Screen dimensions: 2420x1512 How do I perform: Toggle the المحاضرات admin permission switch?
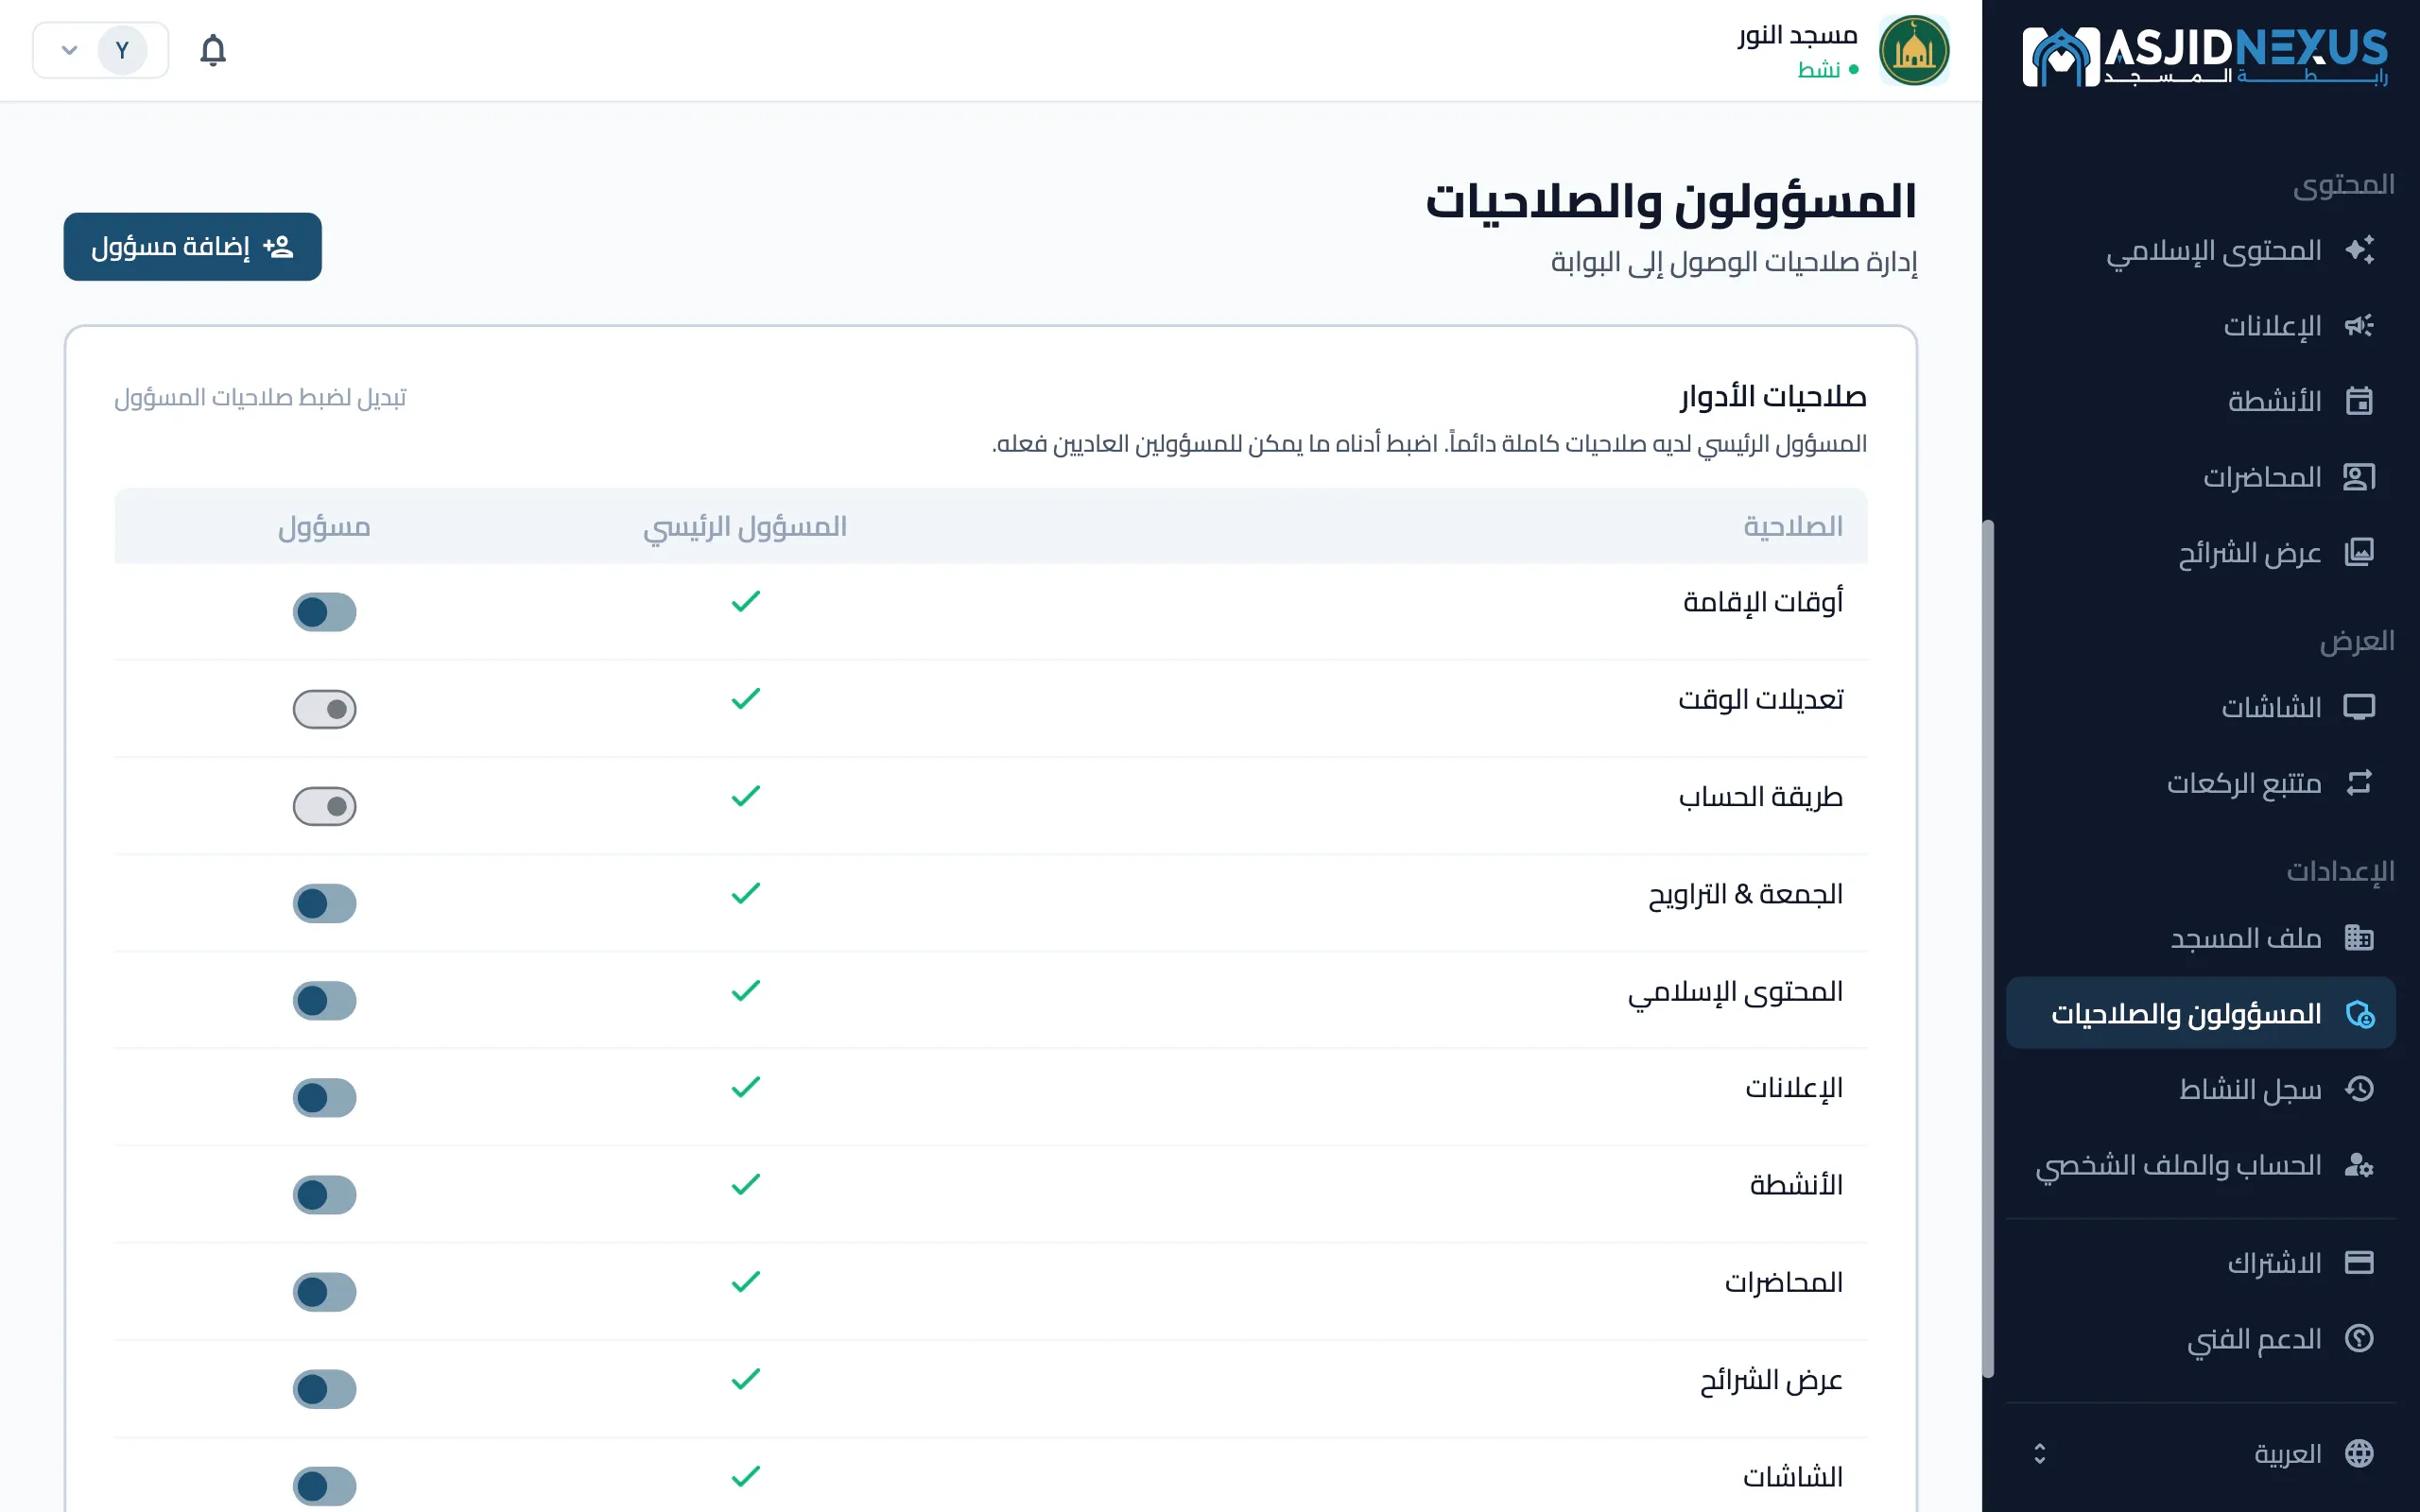(x=324, y=1291)
